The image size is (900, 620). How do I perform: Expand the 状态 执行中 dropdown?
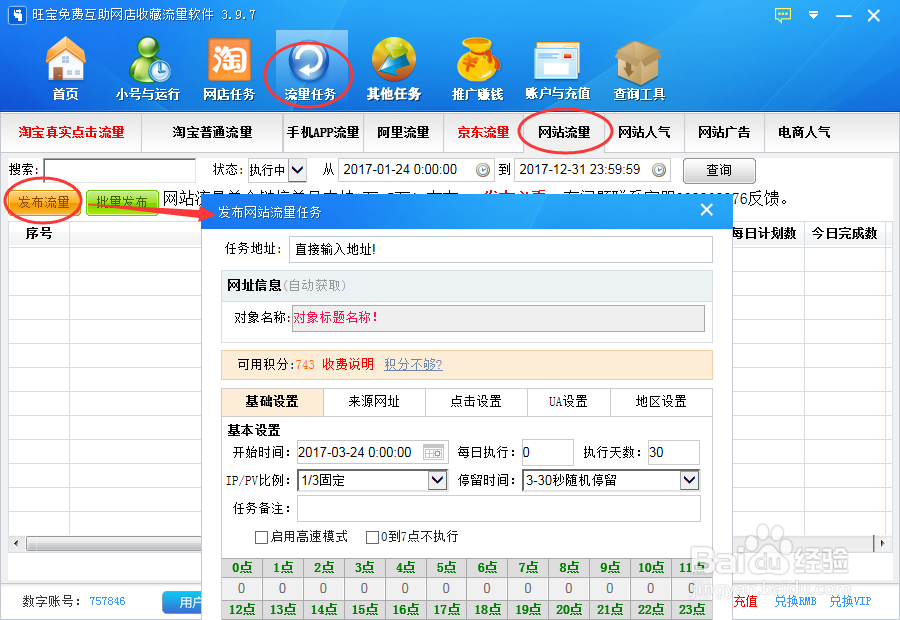tap(297, 170)
